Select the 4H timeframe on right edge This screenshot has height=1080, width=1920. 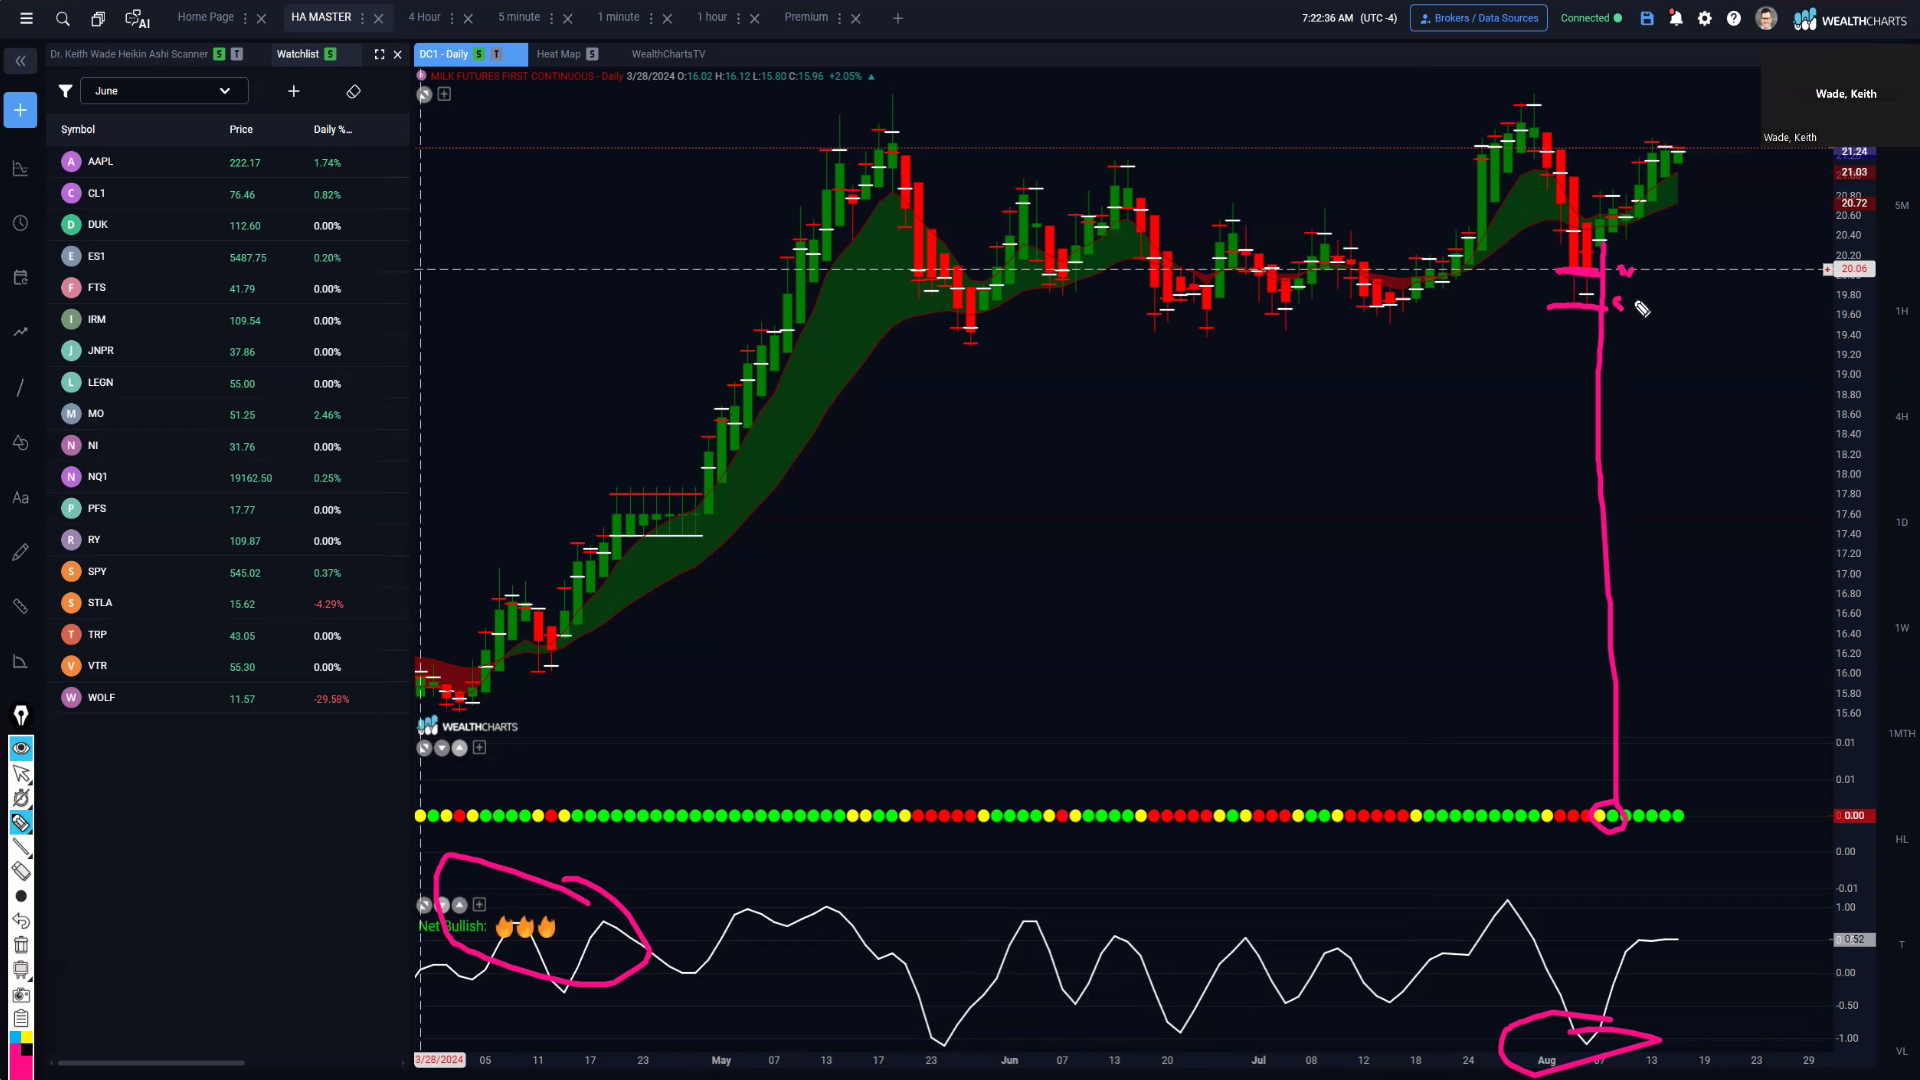(1902, 416)
